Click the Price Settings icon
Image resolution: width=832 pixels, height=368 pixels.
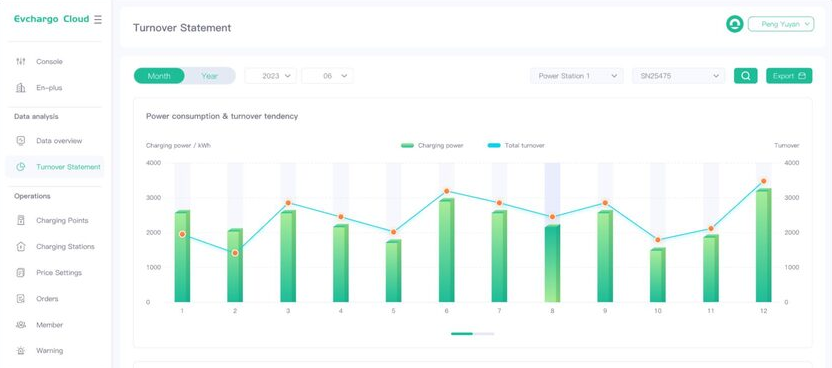[21, 273]
